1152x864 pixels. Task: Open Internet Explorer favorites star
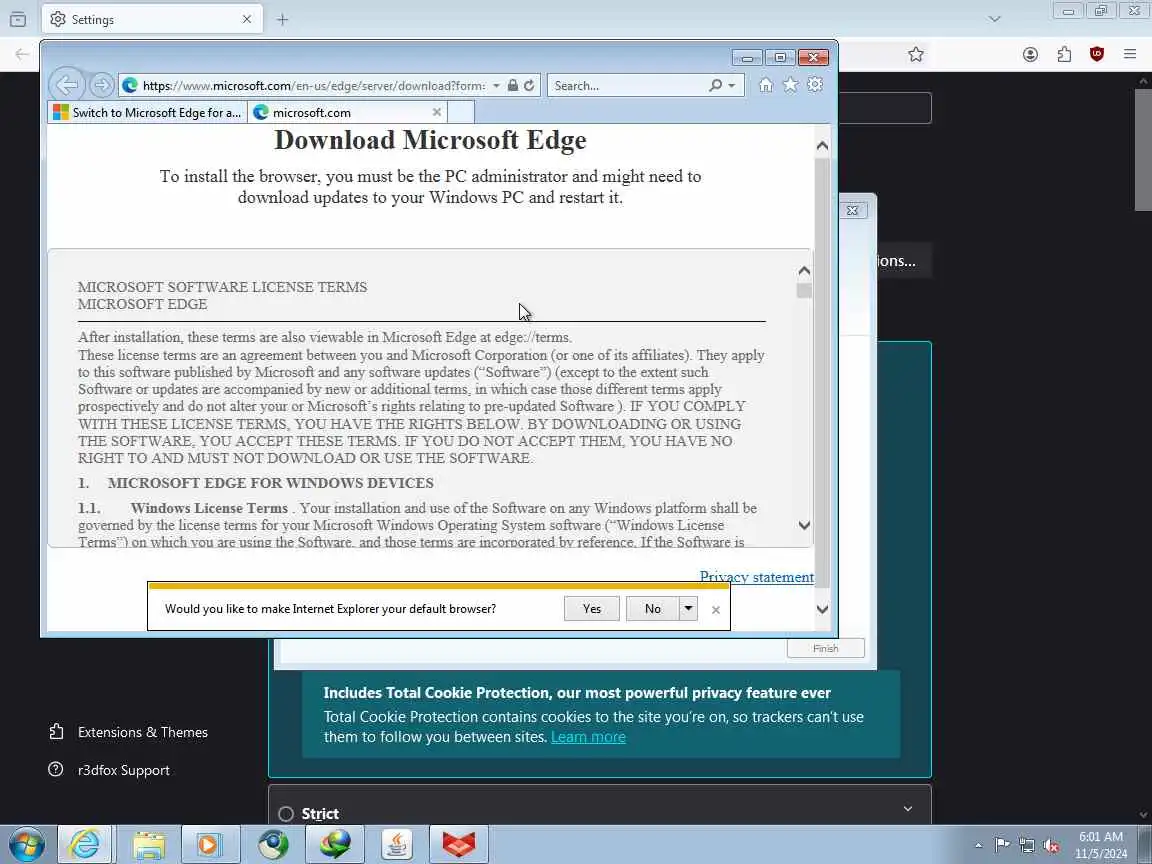click(791, 84)
